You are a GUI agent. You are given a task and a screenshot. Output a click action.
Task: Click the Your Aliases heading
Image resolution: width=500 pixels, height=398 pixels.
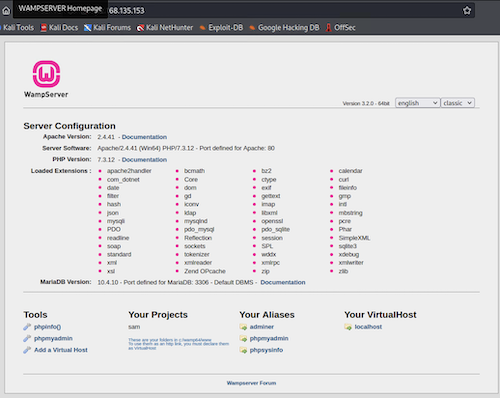pos(267,315)
